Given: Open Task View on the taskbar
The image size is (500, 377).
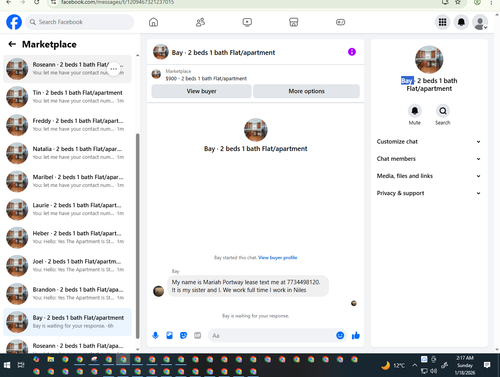Looking at the screenshot, I should pyautogui.click(x=21, y=365).
